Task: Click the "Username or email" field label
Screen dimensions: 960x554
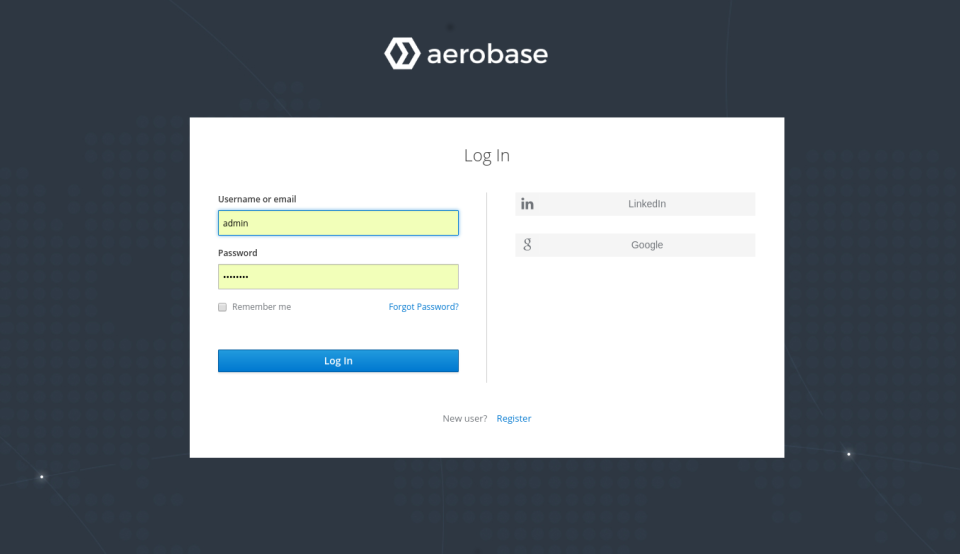Action: click(x=257, y=199)
